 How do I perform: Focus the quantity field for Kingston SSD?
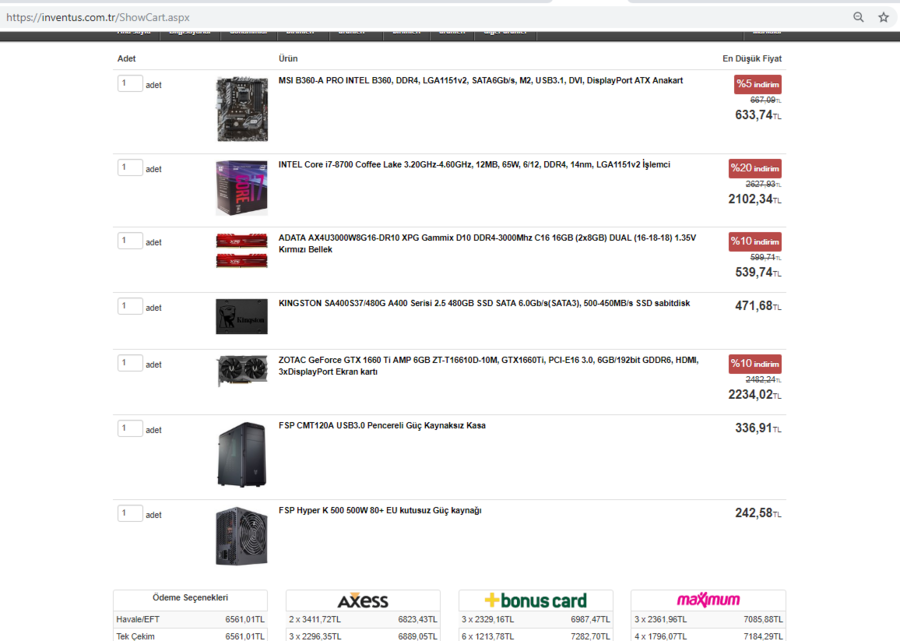130,306
